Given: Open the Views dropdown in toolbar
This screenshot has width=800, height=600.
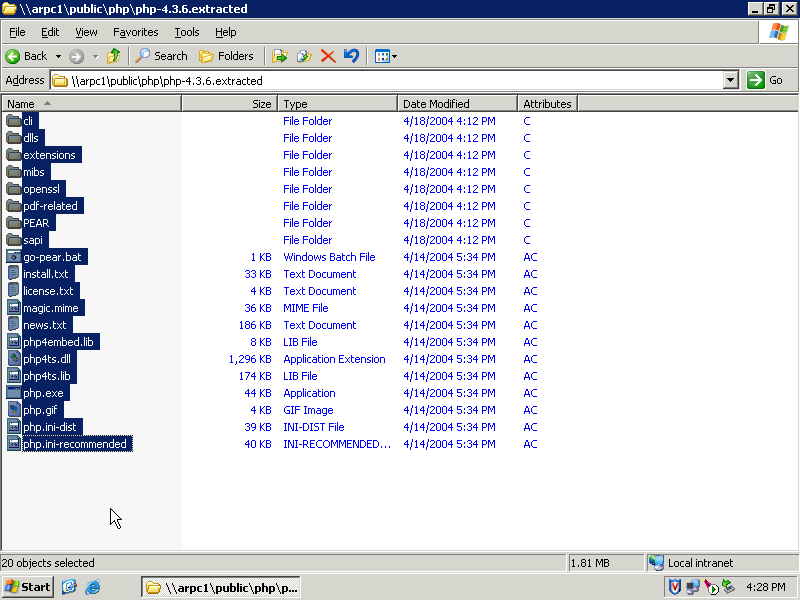Looking at the screenshot, I should point(385,56).
